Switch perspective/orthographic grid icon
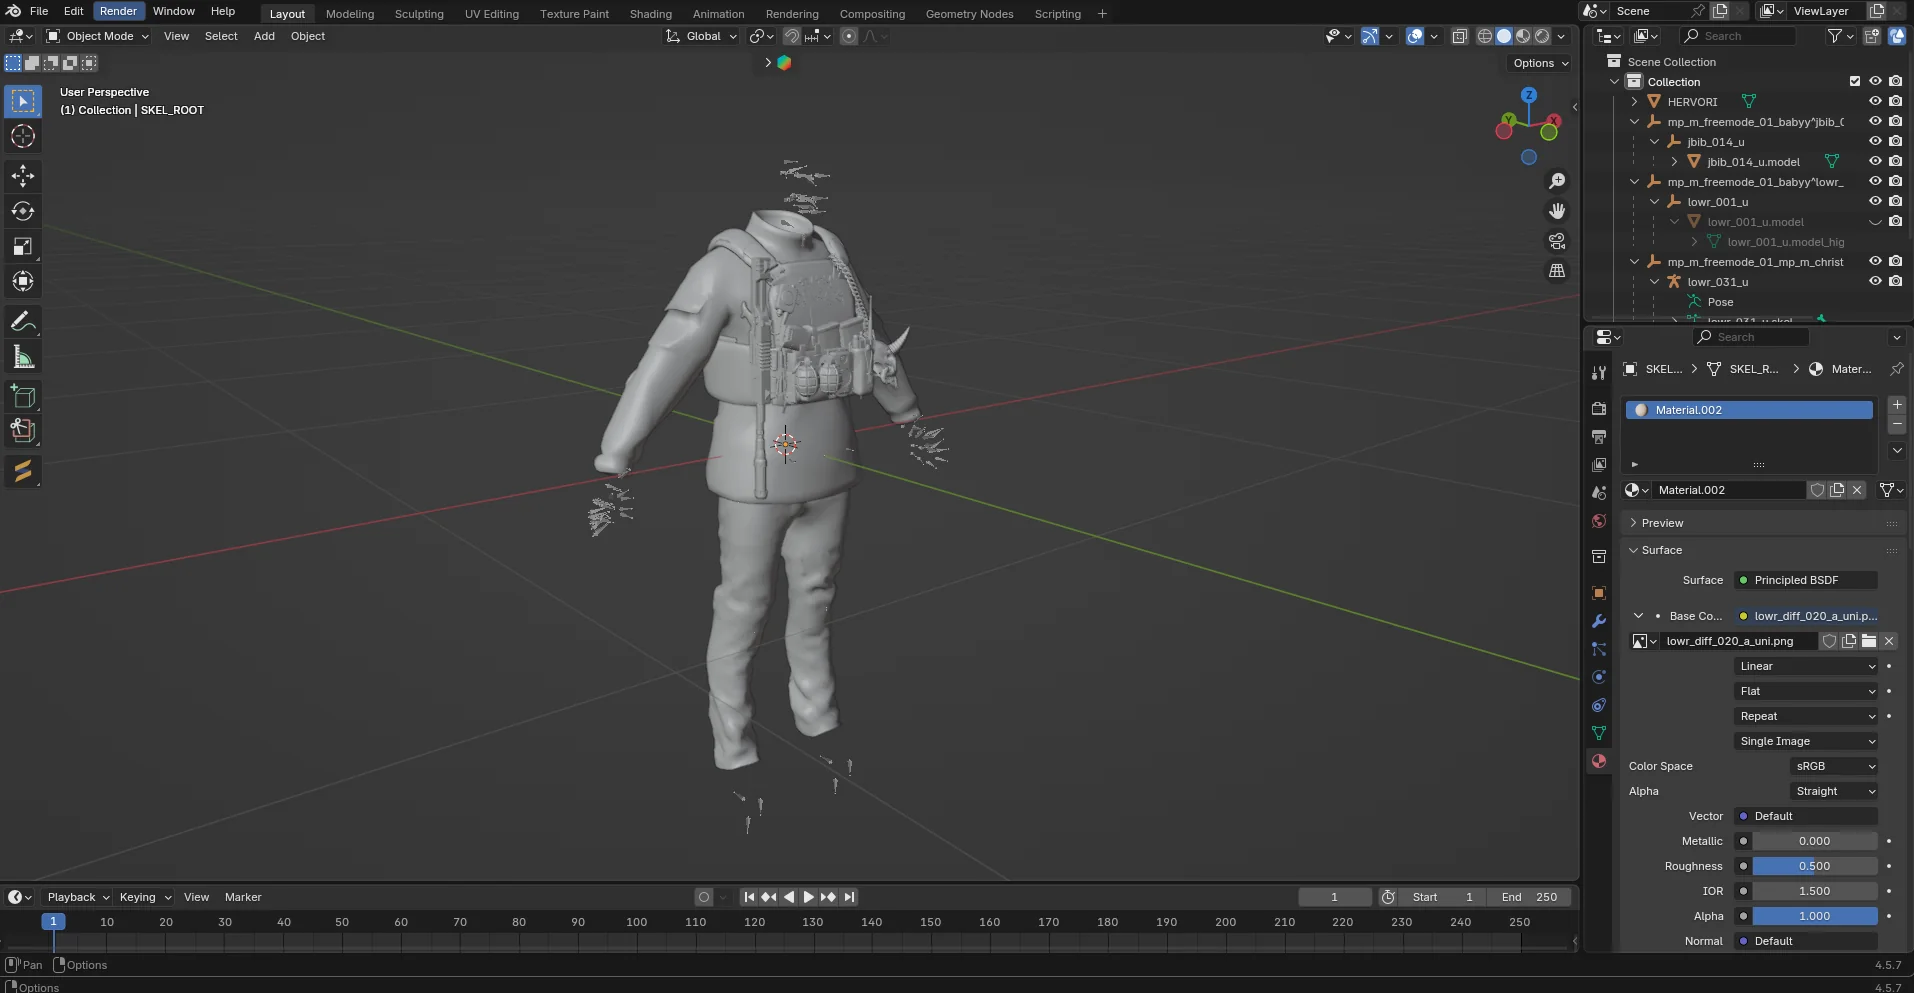This screenshot has width=1914, height=993. pos(1557,271)
